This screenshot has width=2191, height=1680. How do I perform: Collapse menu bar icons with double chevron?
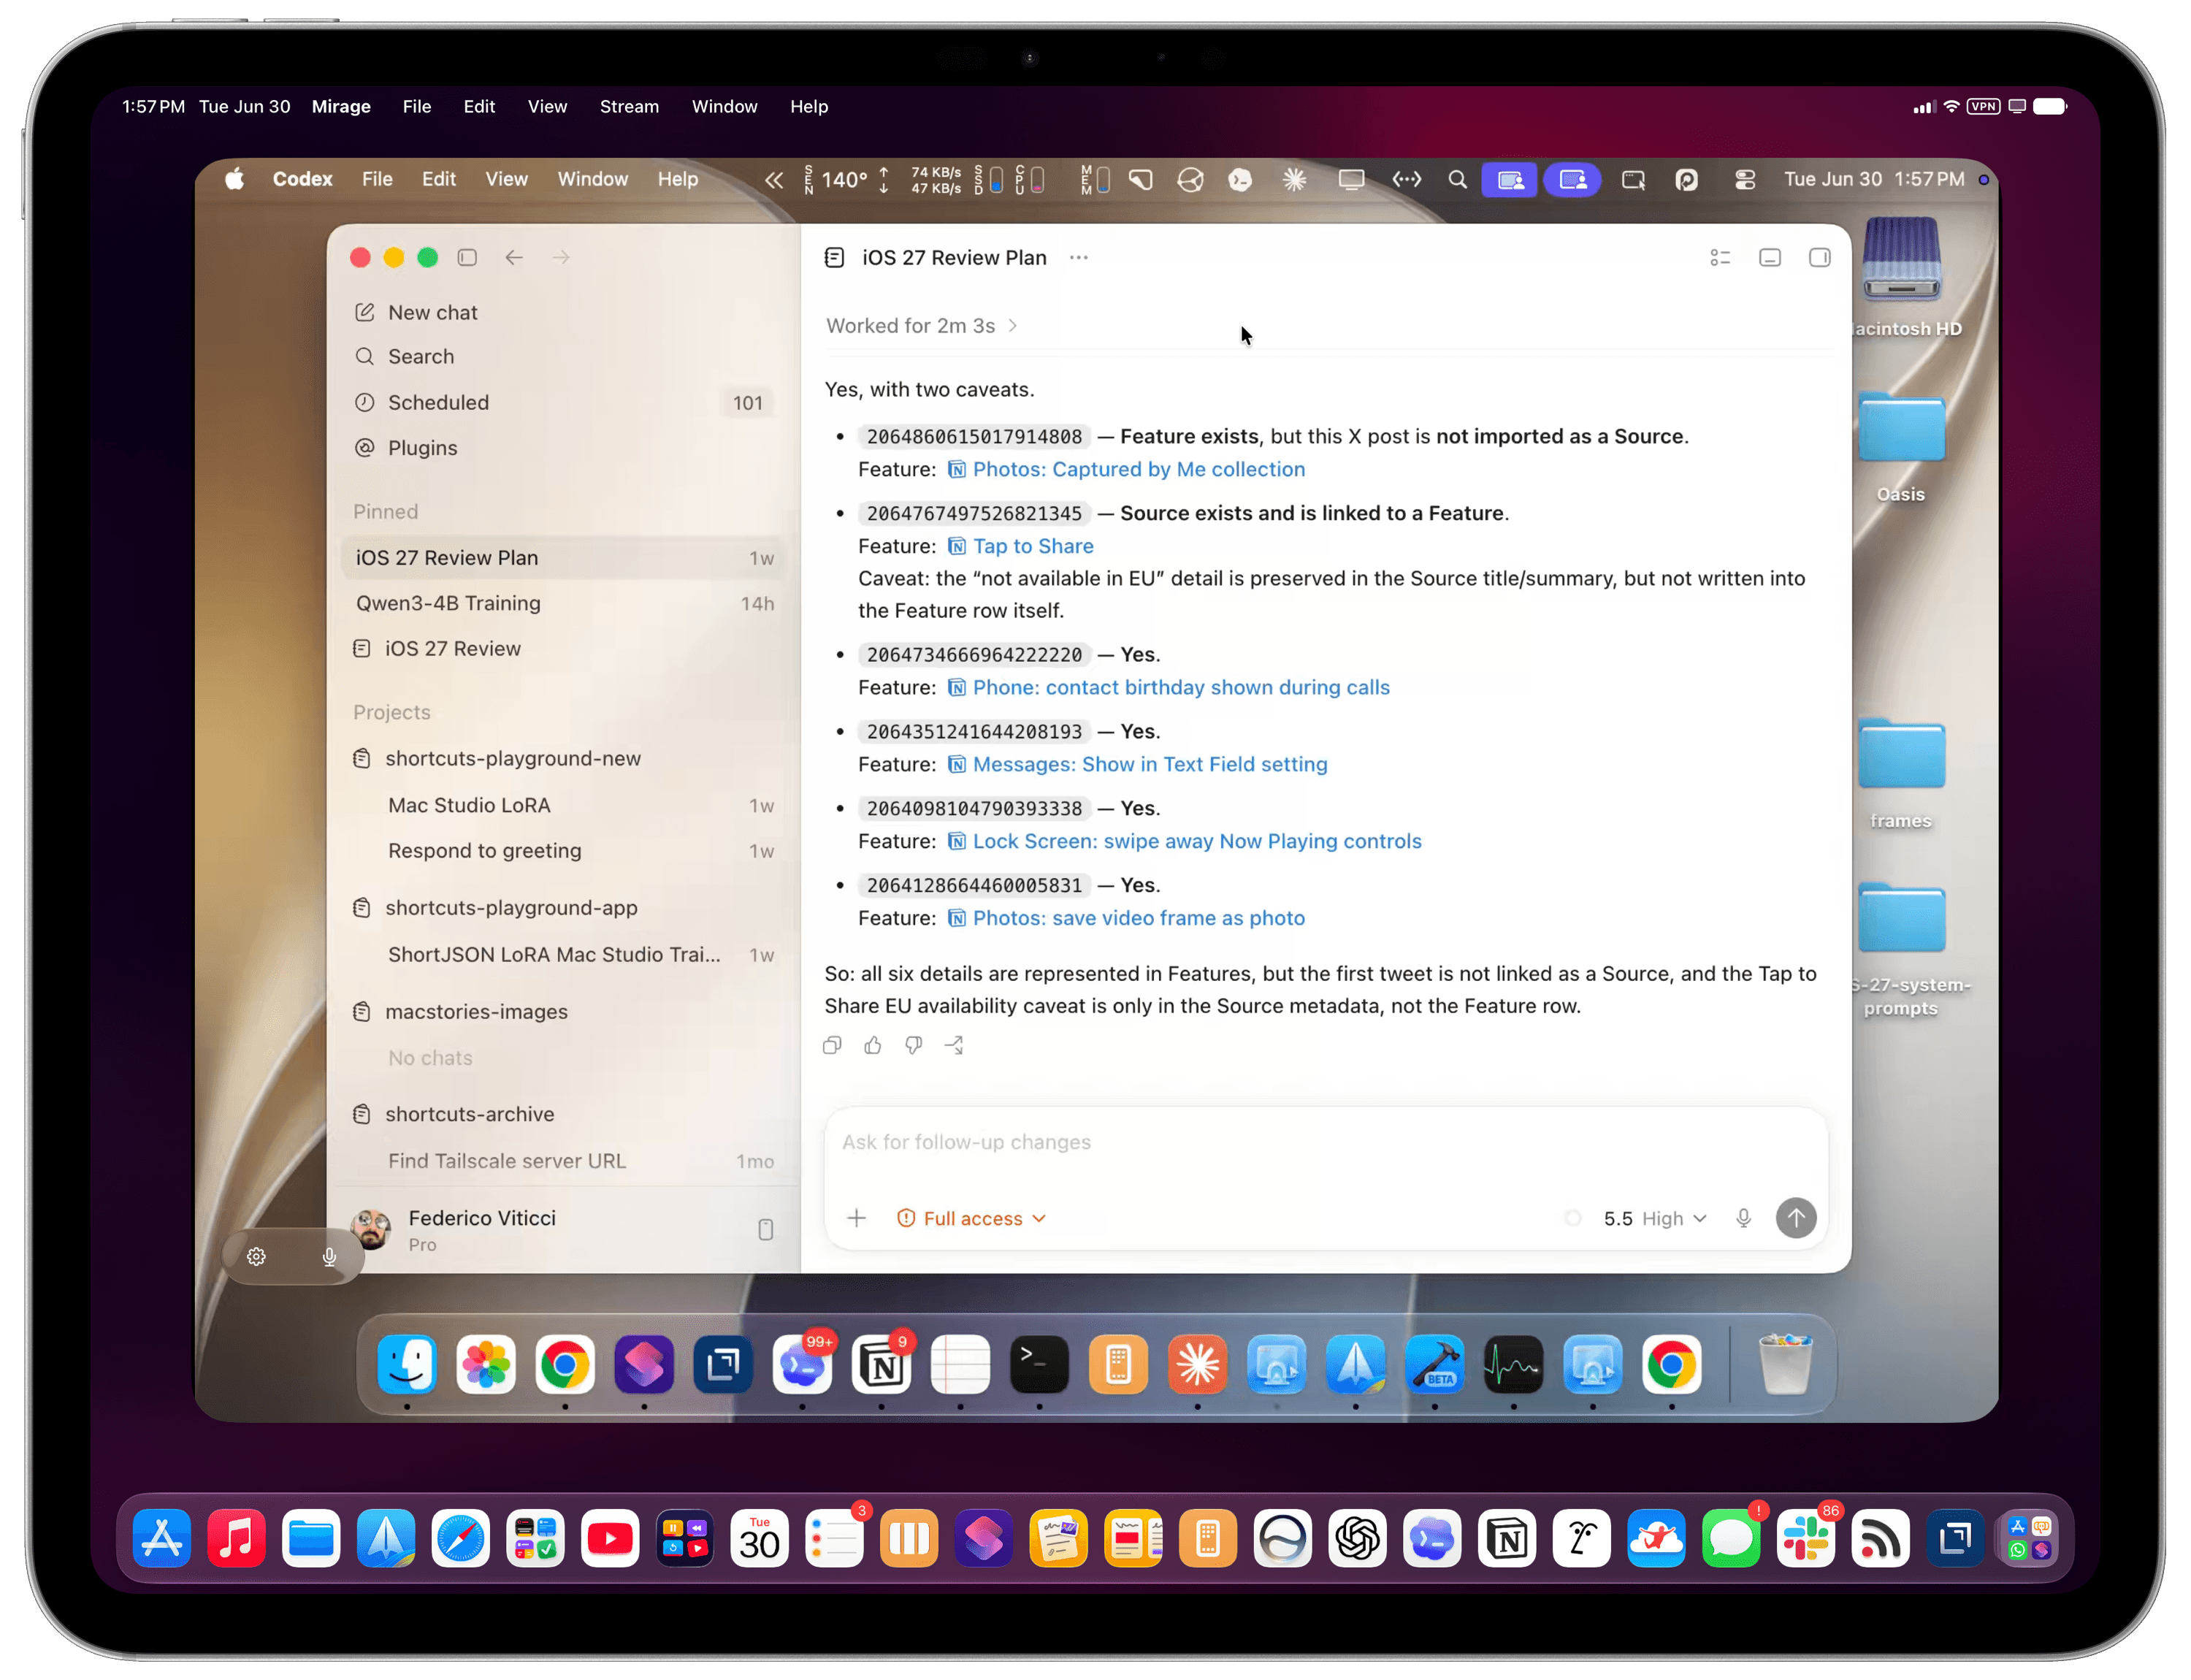pos(773,179)
